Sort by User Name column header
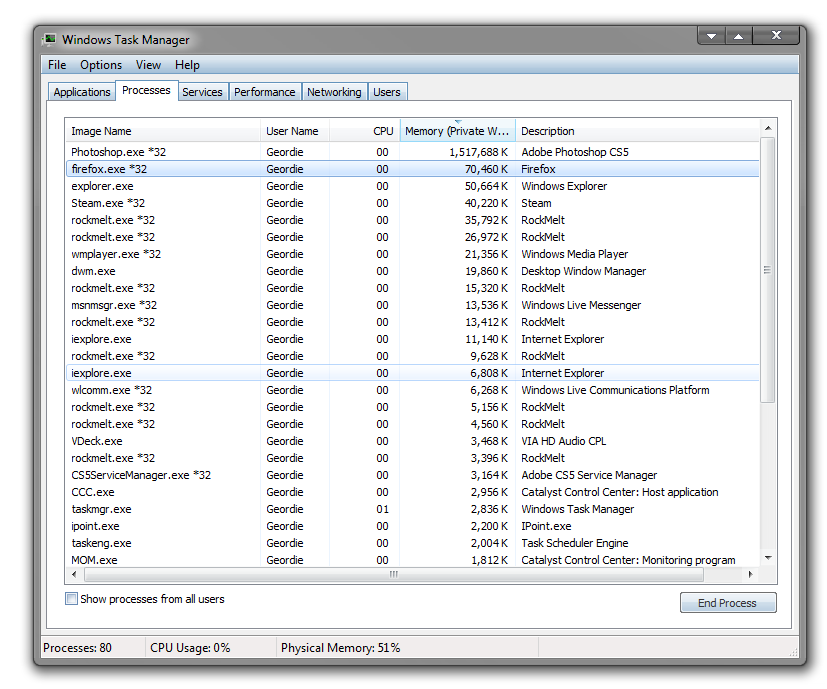 (294, 131)
